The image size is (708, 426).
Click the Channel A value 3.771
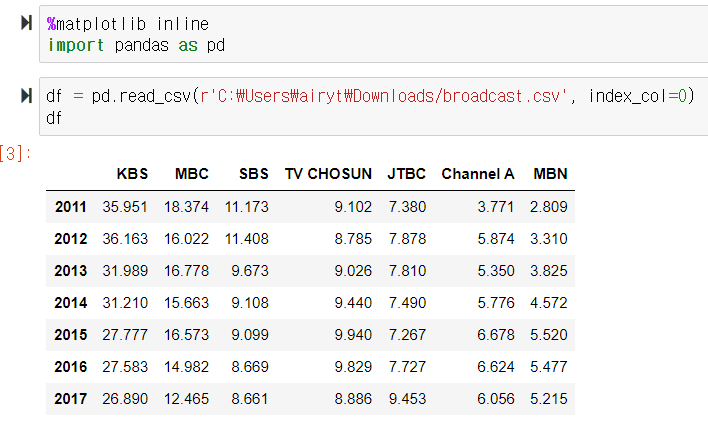coord(496,207)
